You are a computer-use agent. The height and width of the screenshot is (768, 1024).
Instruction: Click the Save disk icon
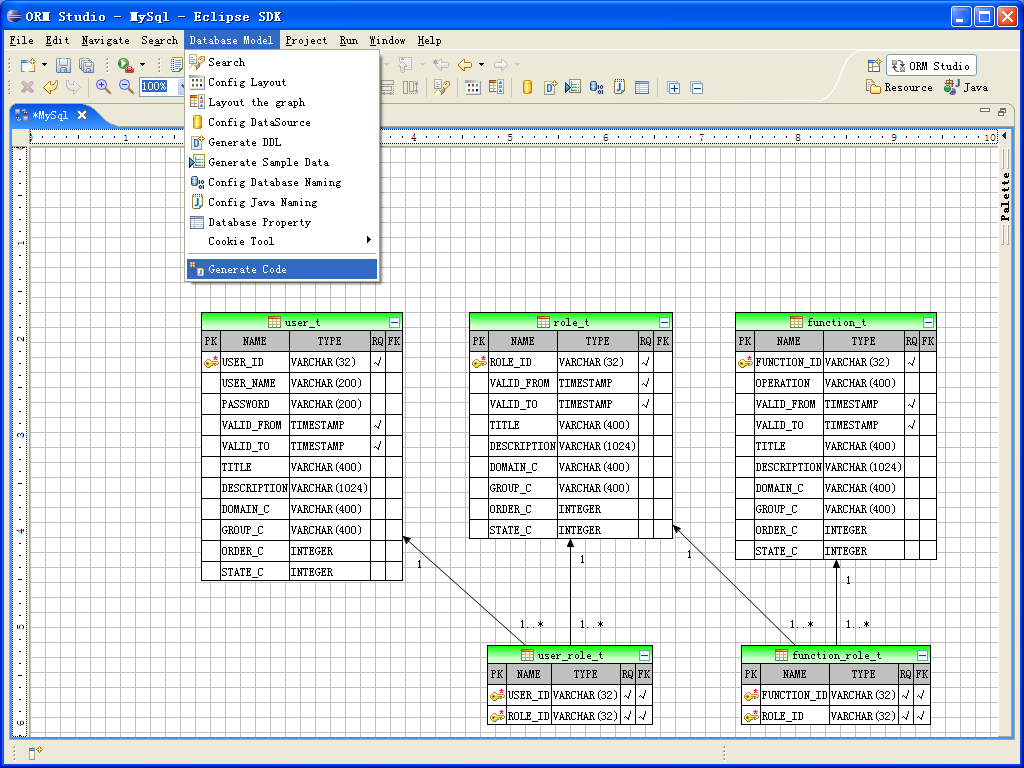[x=63, y=65]
